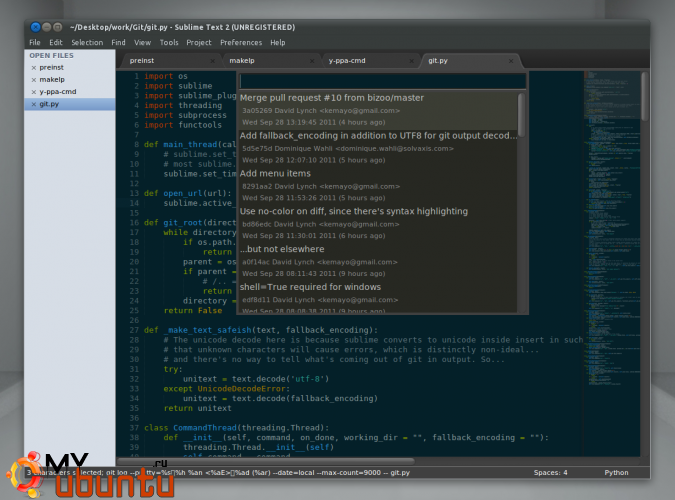The width and height of the screenshot is (675, 500).
Task: Open the View menu
Action: 142,43
